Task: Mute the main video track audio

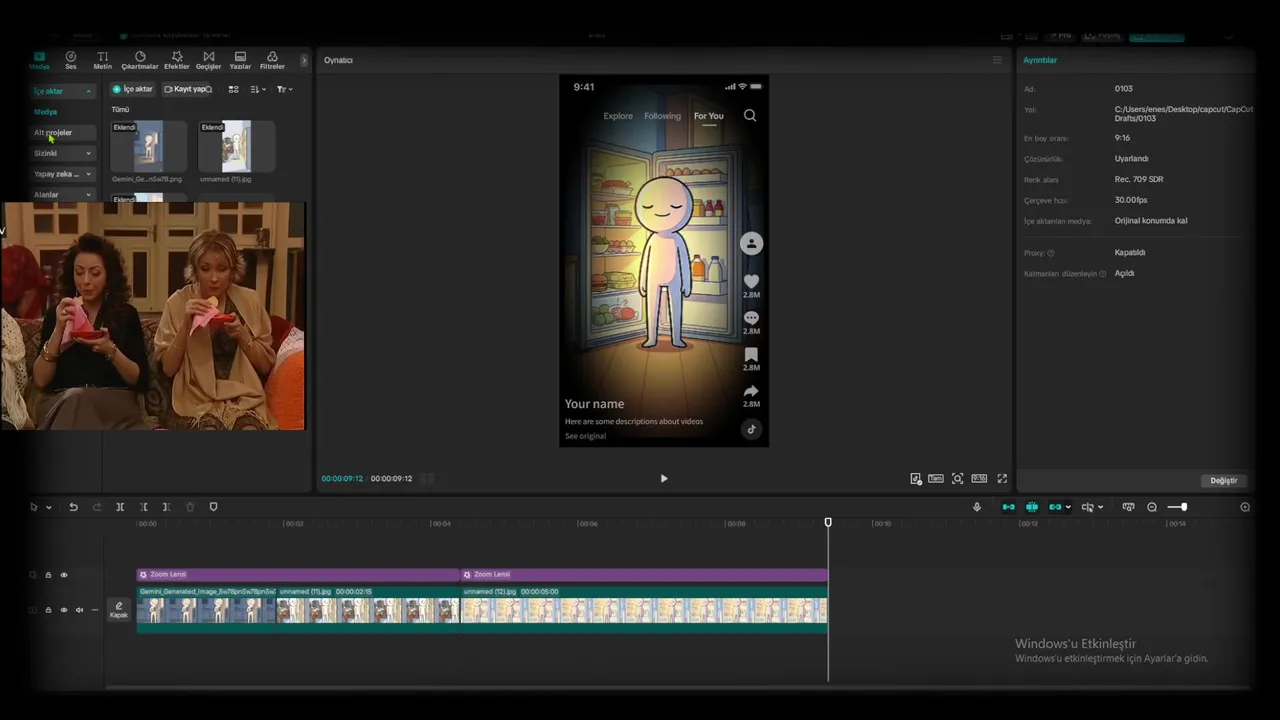Action: coord(79,610)
